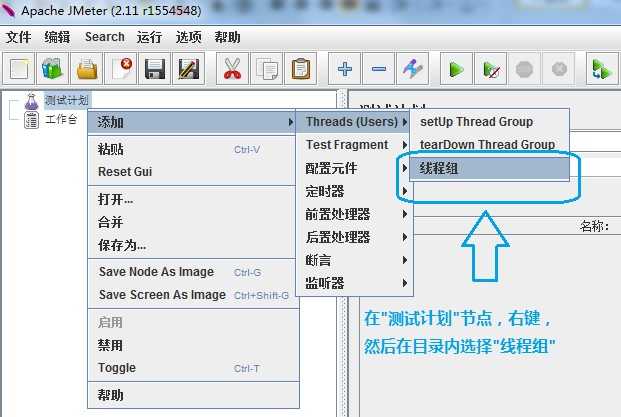This screenshot has width=621, height=417.
Task: Click the workbench clipboard tree icon
Action: point(31,120)
